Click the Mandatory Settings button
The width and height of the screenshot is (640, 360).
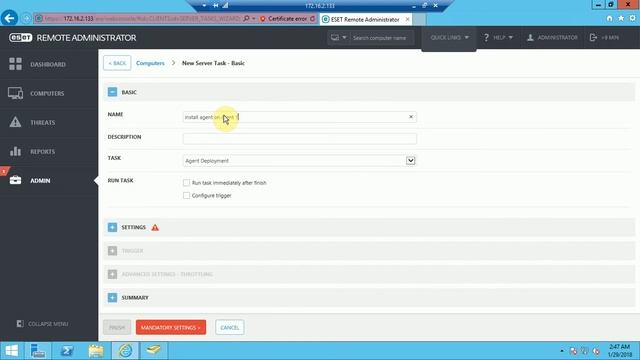(x=171, y=327)
